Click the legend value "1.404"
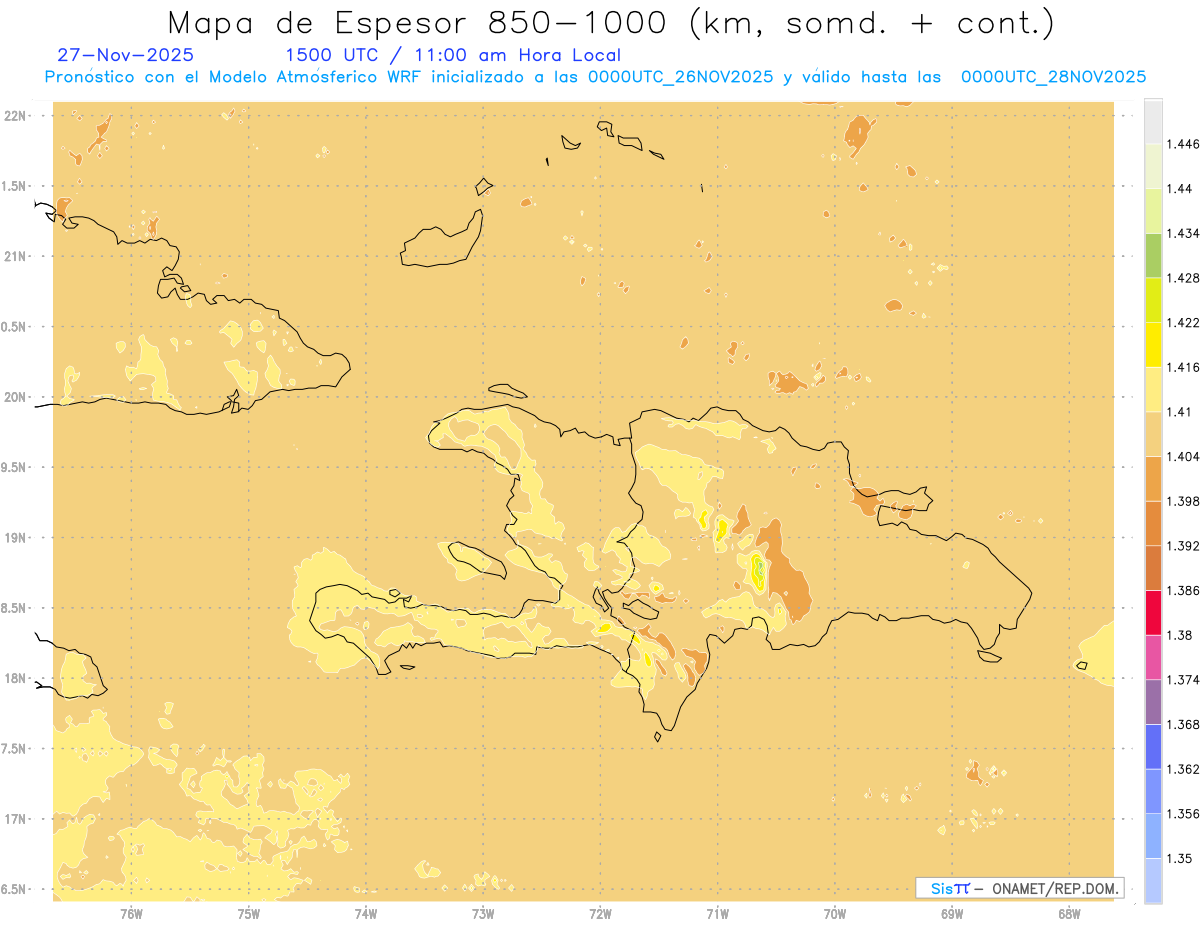This screenshot has width=1200, height=927. pos(1183,456)
